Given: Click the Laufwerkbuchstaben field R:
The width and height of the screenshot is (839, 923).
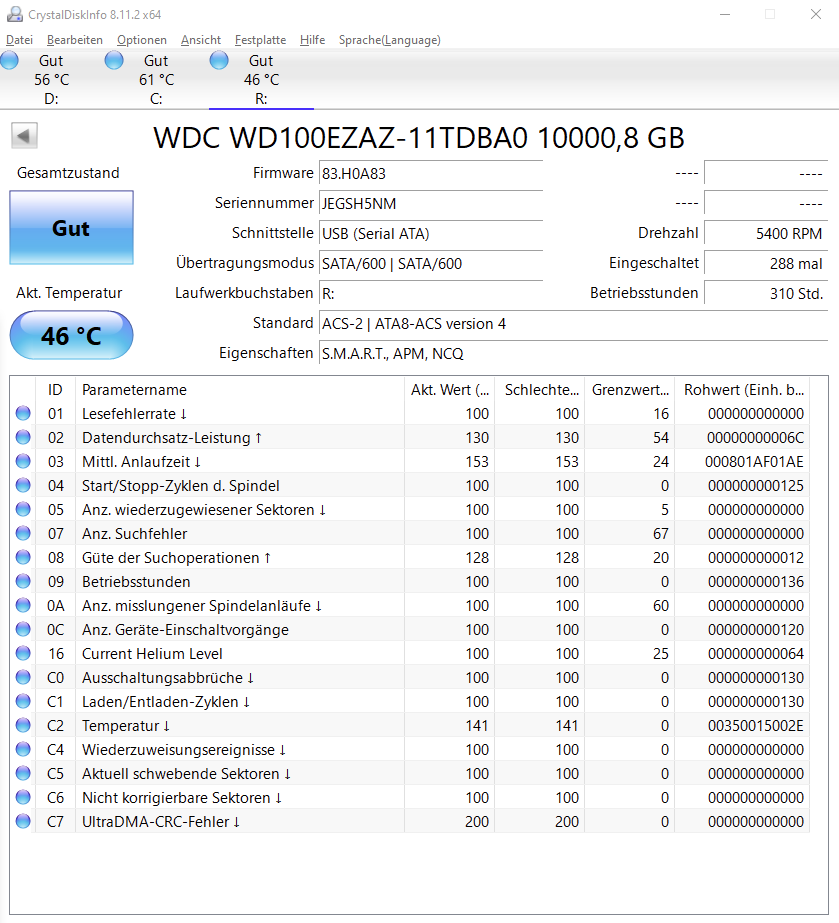Looking at the screenshot, I should click(431, 294).
